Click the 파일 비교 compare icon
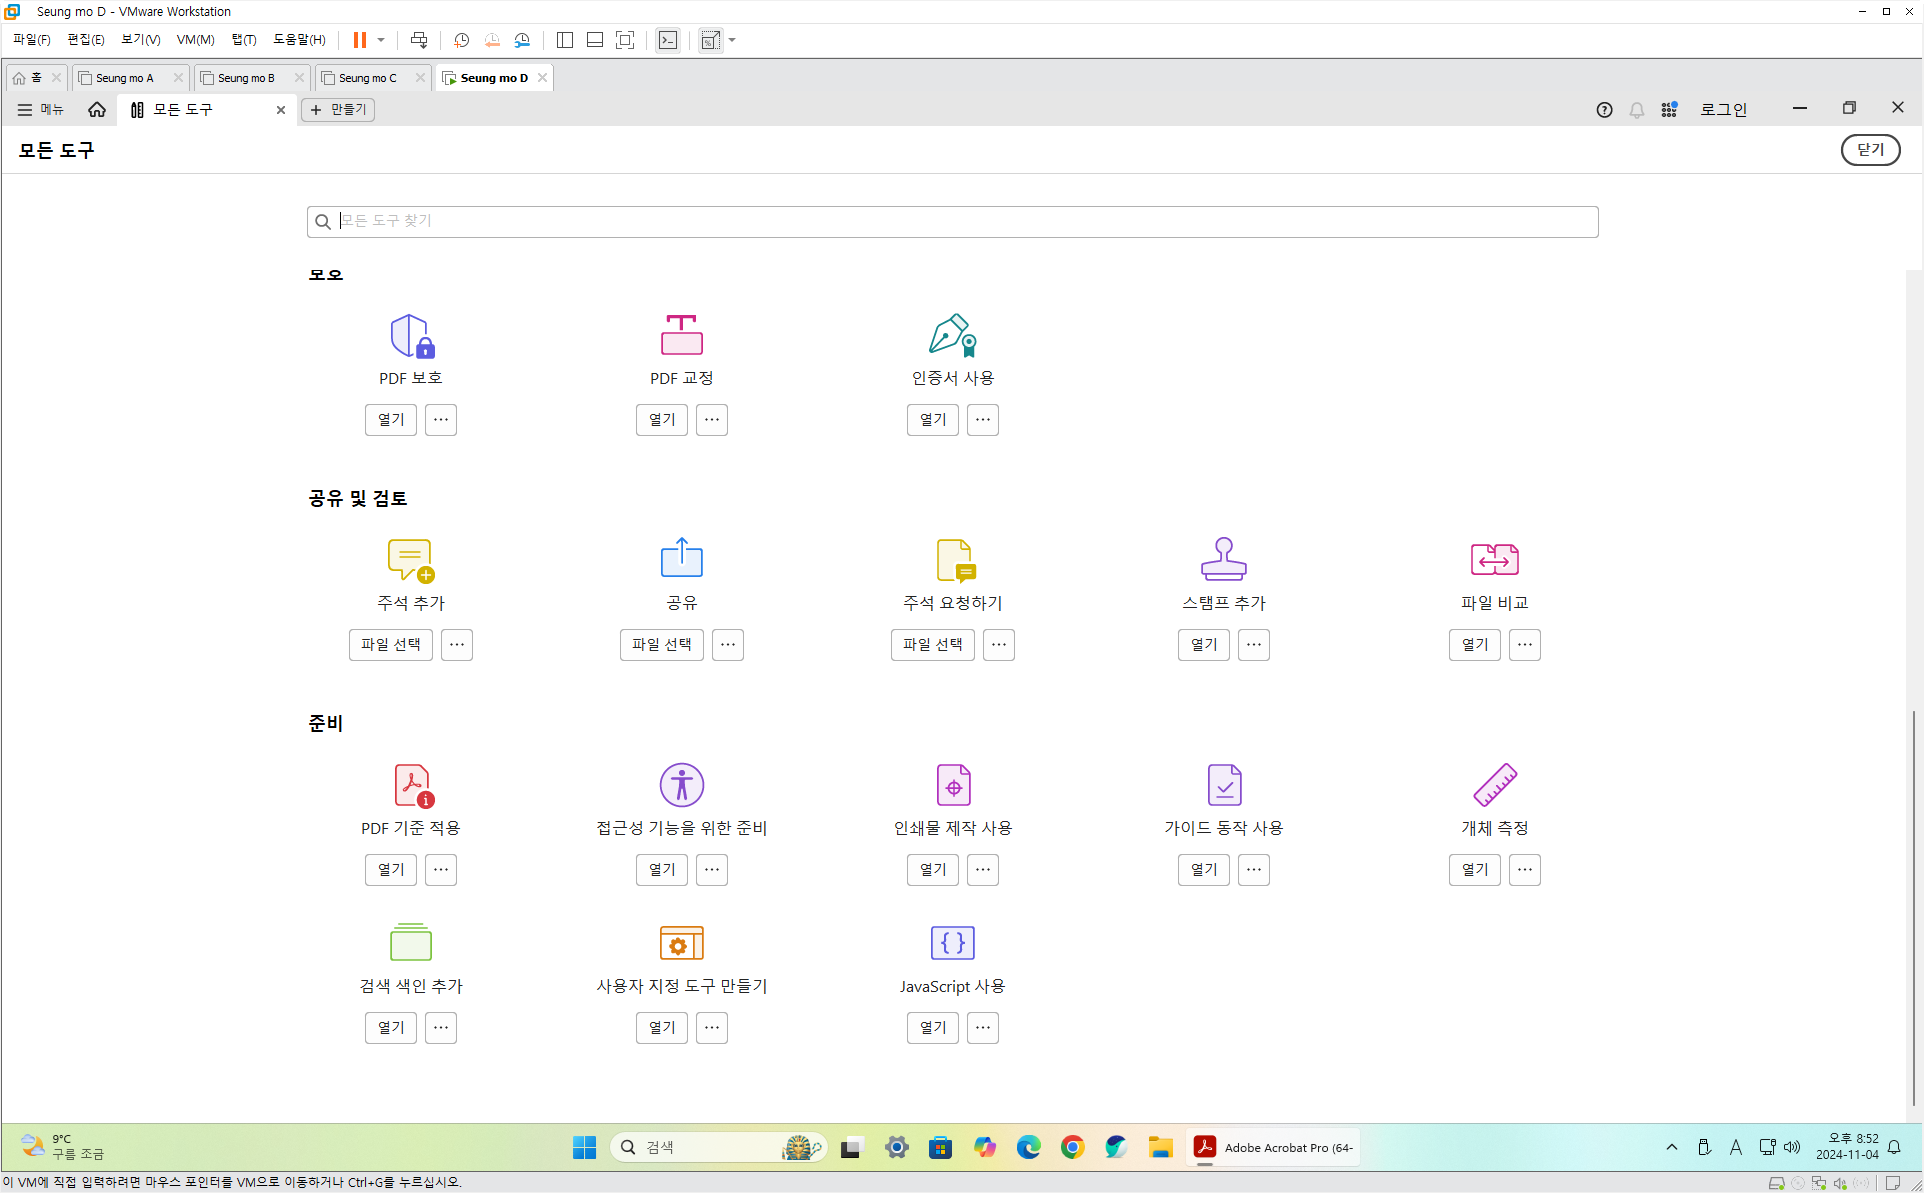This screenshot has height=1193, width=1924. [x=1494, y=559]
